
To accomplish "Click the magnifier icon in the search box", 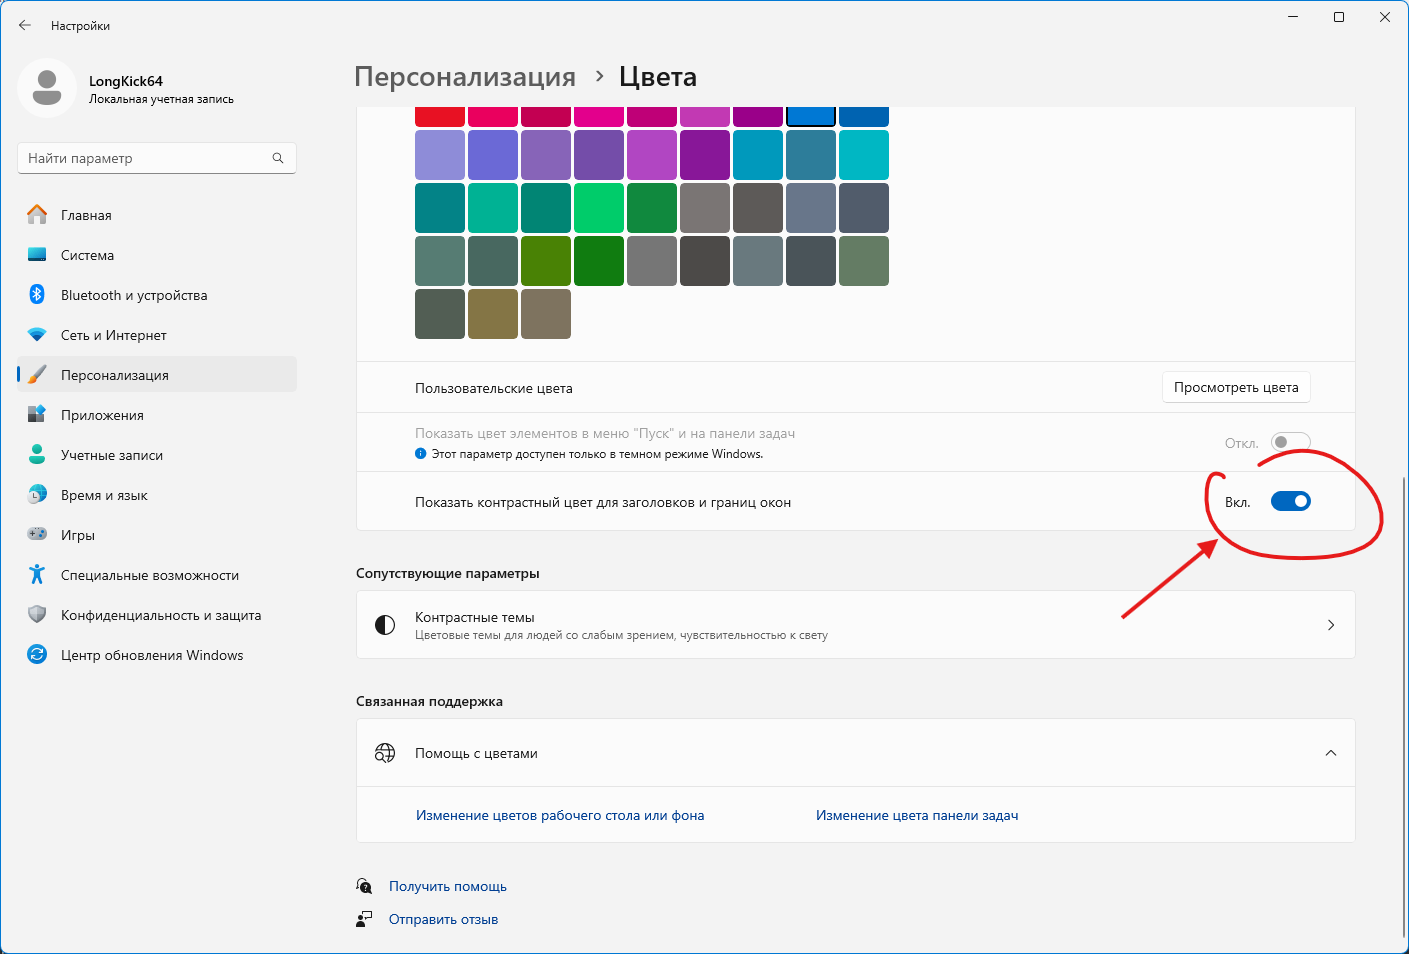I will (x=278, y=158).
